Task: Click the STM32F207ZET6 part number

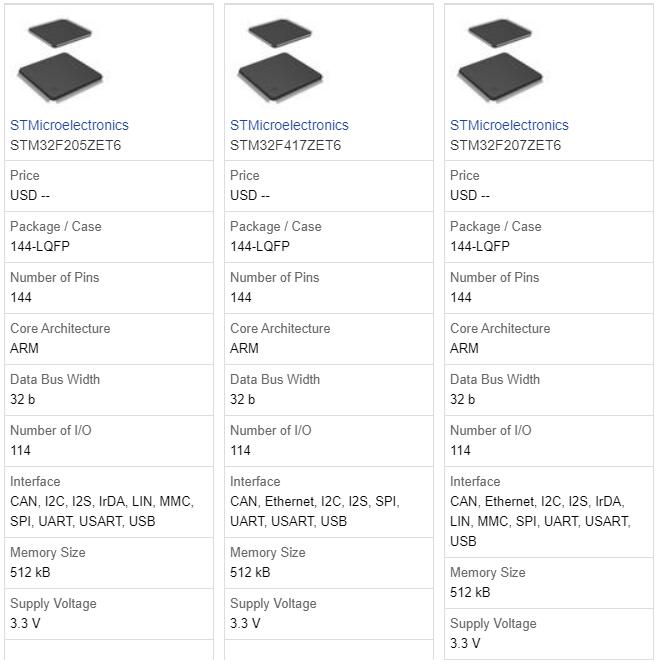Action: point(505,145)
